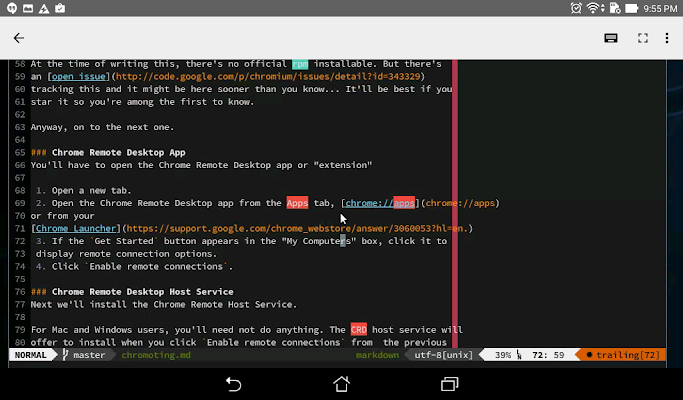This screenshot has height=400, width=683.
Task: Tap the Android home navigation button
Action: point(342,384)
